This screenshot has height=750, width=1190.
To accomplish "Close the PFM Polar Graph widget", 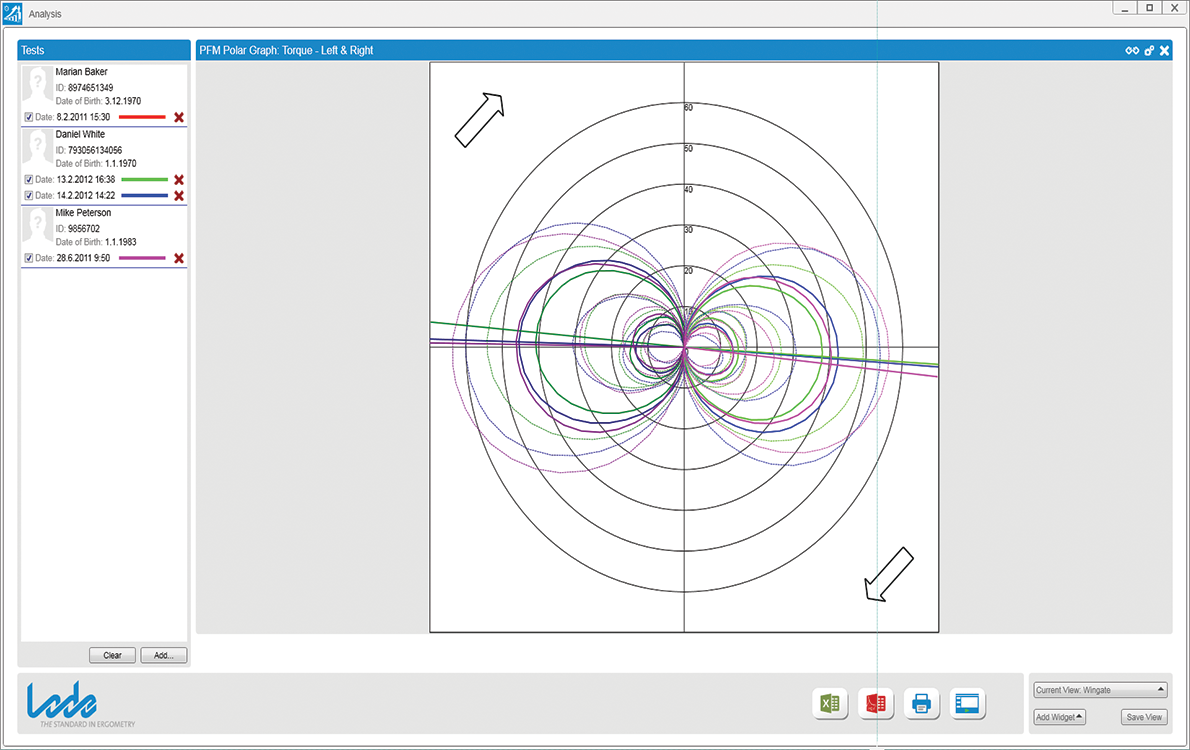I will (1164, 51).
